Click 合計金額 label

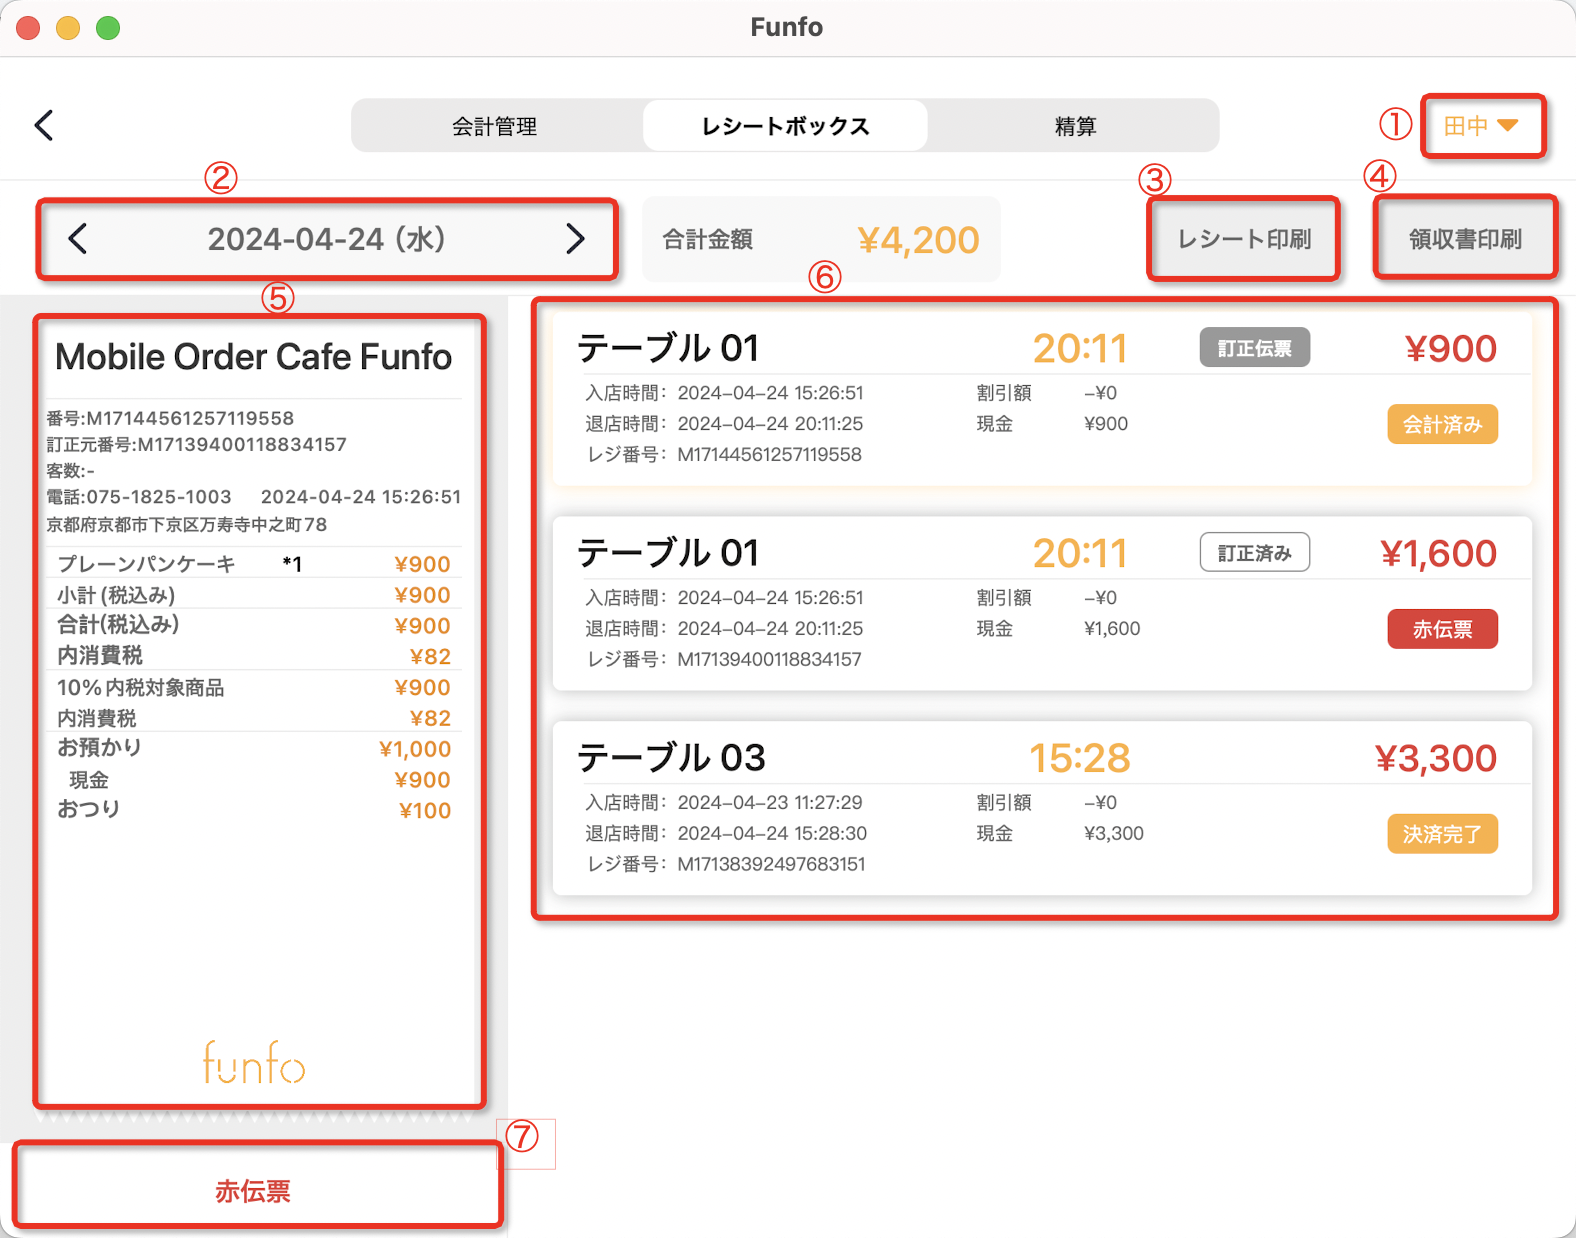coord(708,240)
